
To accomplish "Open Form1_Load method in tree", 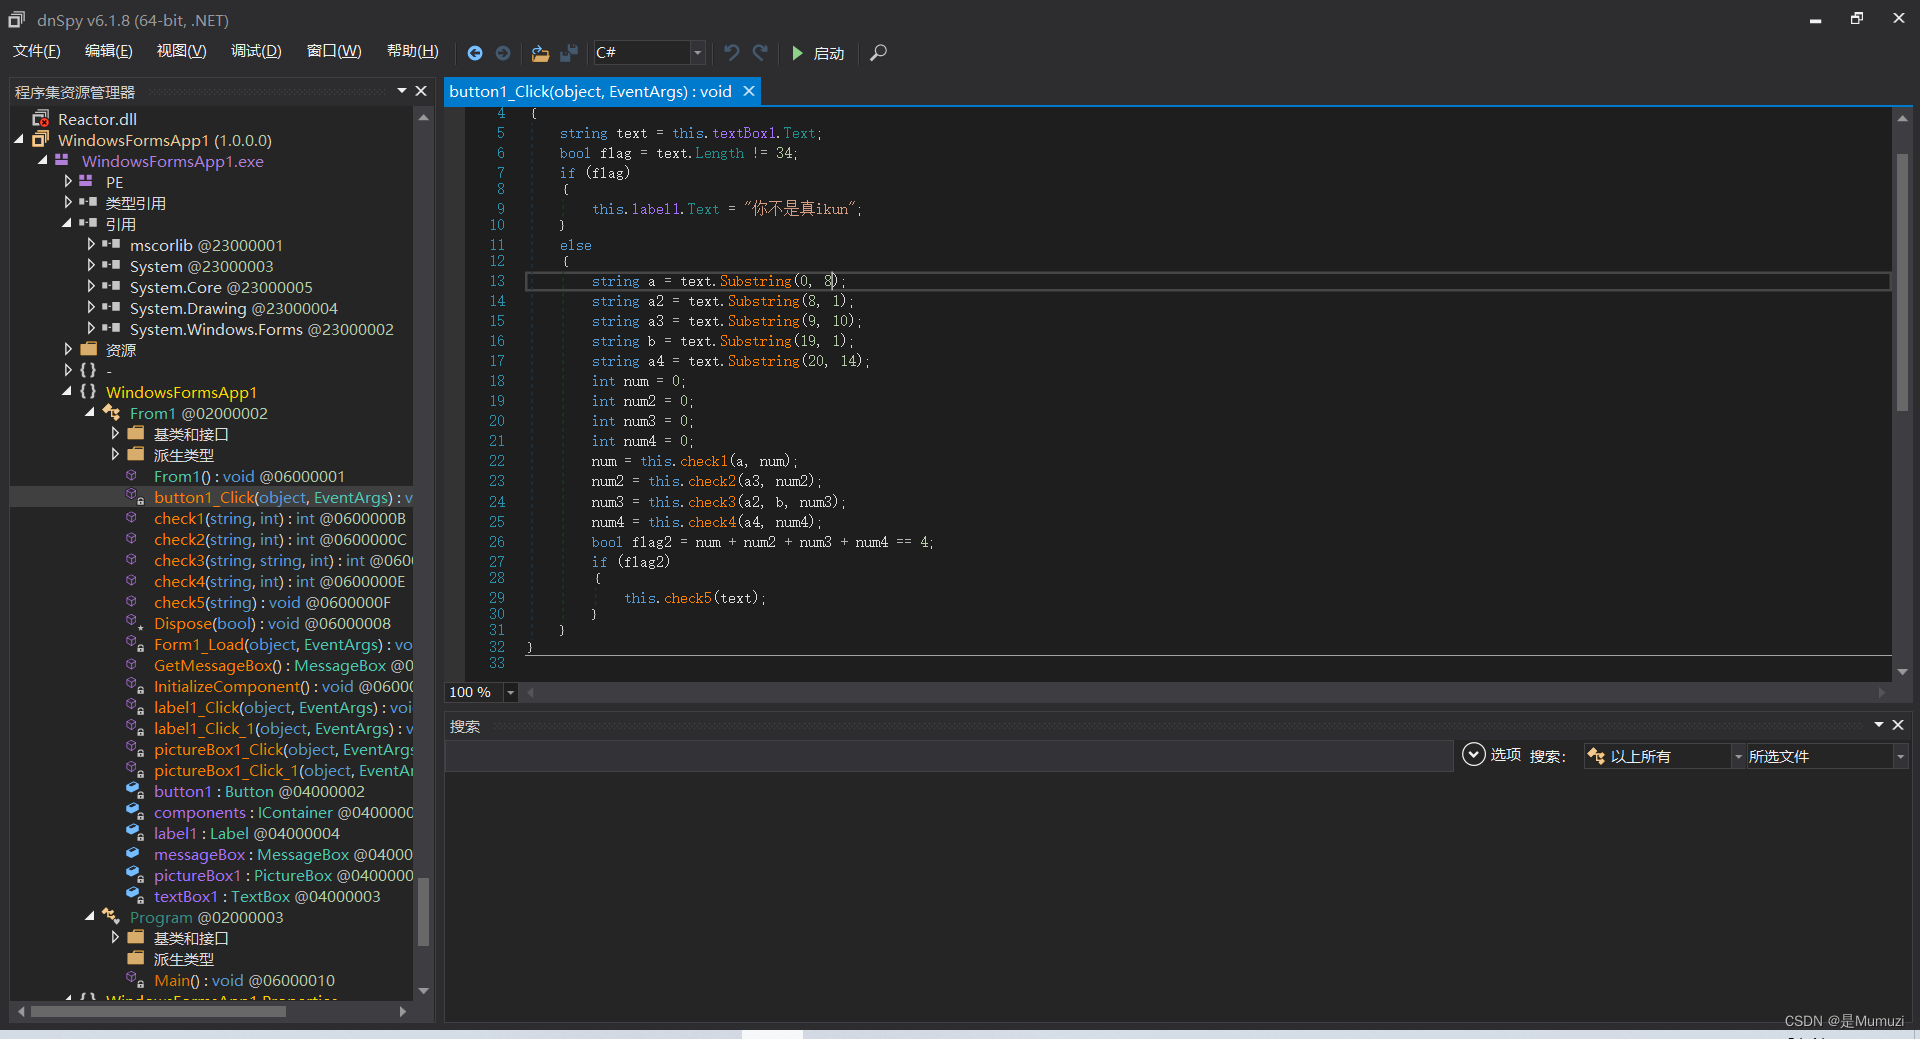I will tap(282, 644).
